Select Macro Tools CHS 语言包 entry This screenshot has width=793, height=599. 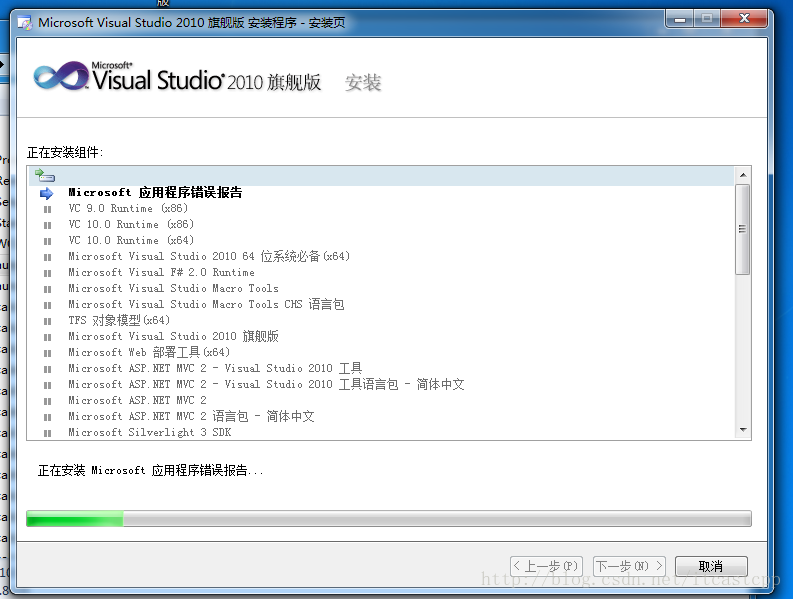click(206, 305)
